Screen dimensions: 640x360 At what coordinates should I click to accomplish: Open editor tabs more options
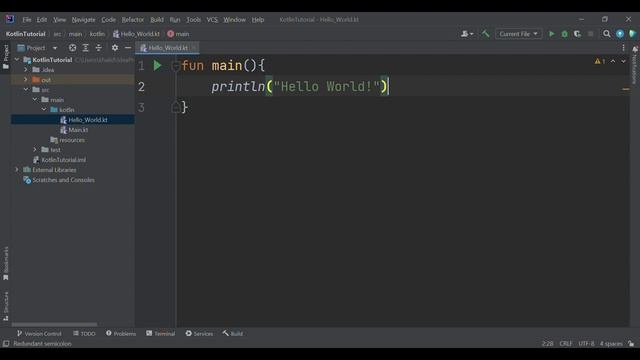click(623, 48)
